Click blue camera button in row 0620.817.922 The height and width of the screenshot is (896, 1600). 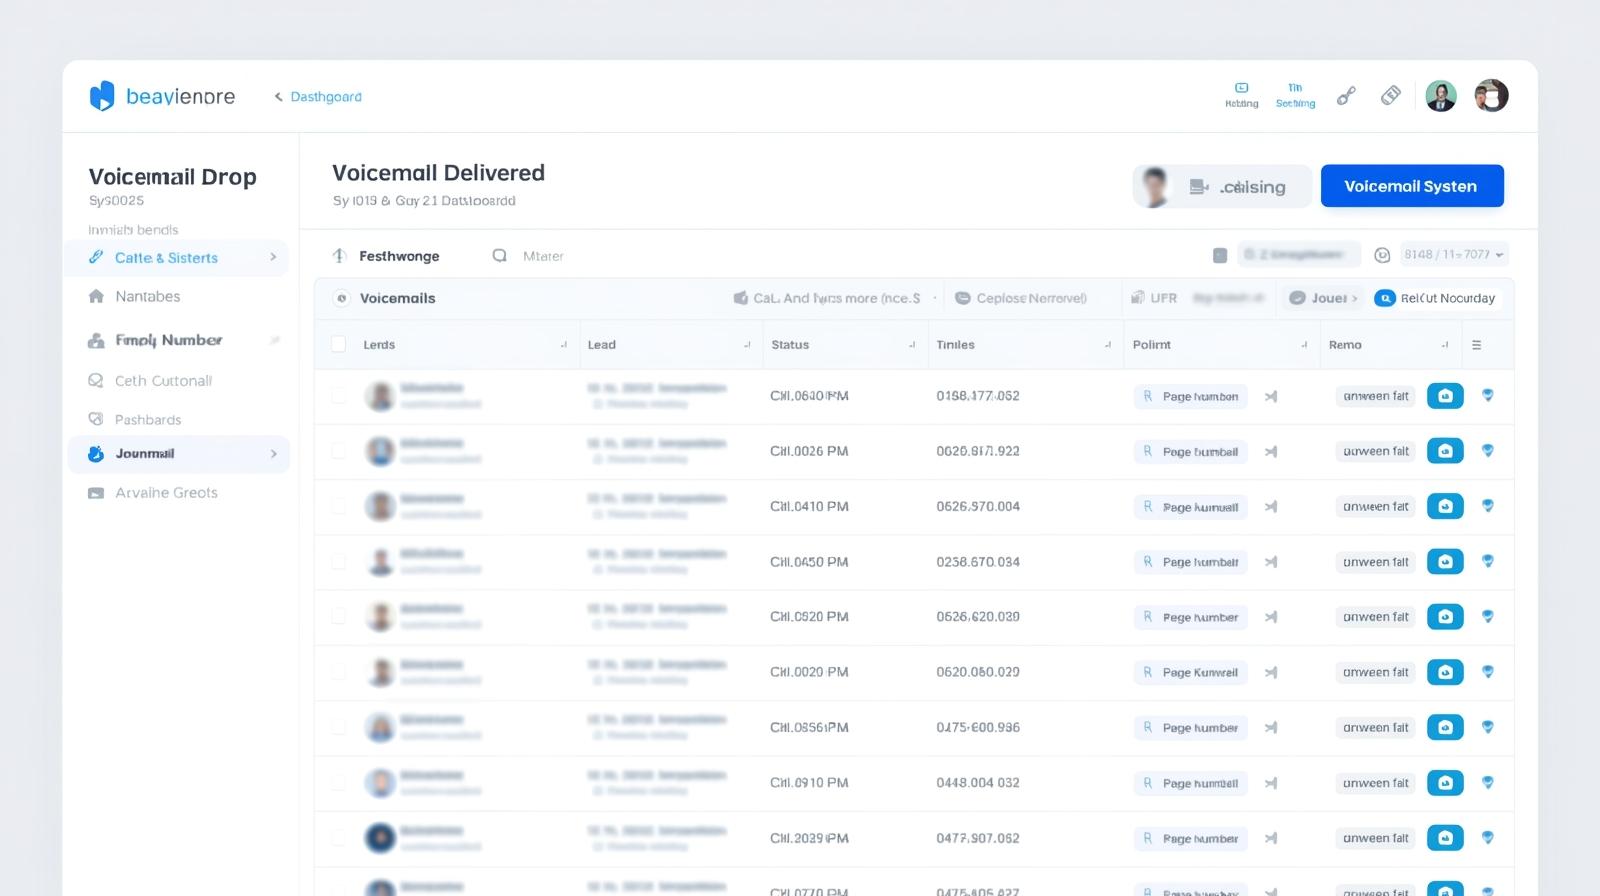tap(1445, 451)
